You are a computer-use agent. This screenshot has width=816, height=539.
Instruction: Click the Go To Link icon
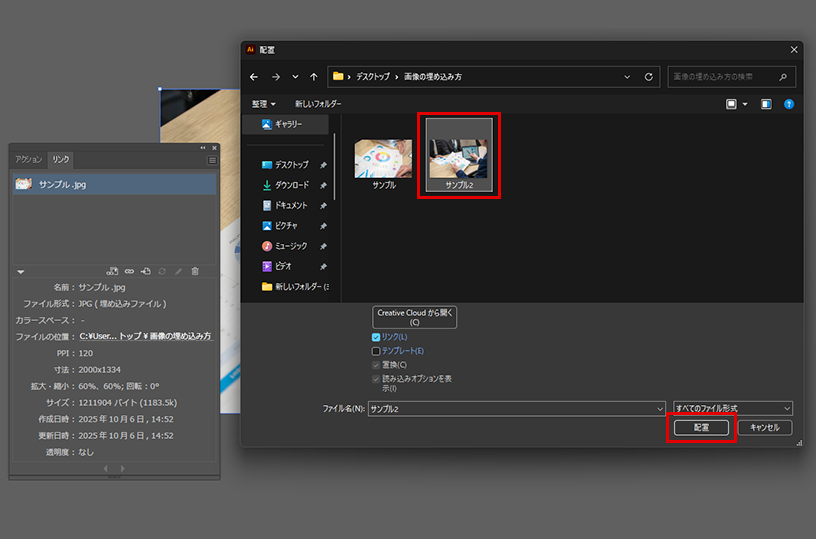pos(146,271)
